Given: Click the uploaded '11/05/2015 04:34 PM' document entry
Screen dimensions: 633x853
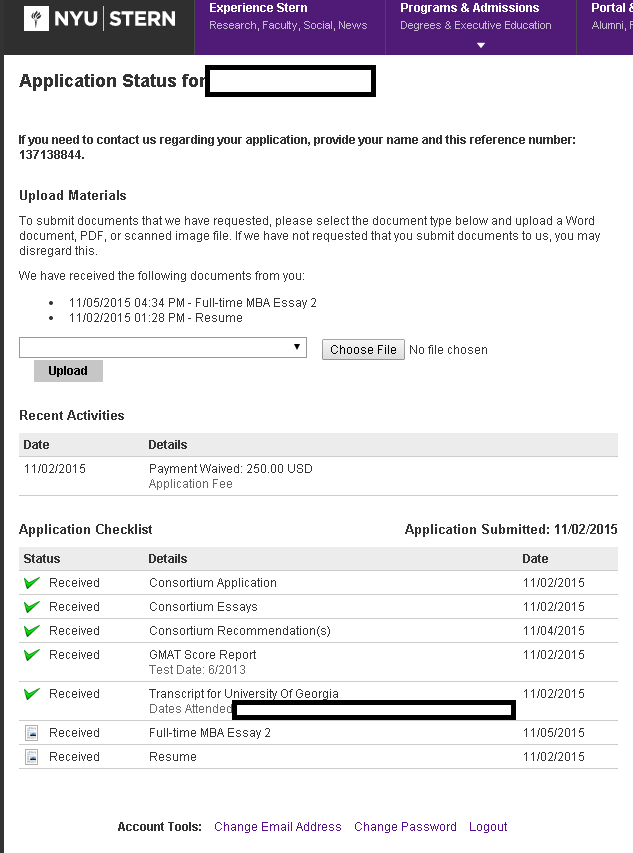Looking at the screenshot, I should [193, 303].
